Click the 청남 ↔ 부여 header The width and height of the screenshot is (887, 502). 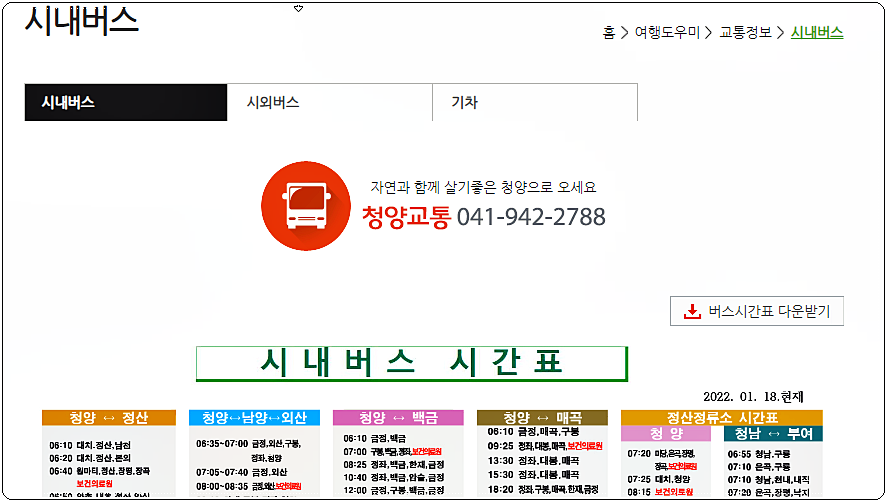(773, 434)
